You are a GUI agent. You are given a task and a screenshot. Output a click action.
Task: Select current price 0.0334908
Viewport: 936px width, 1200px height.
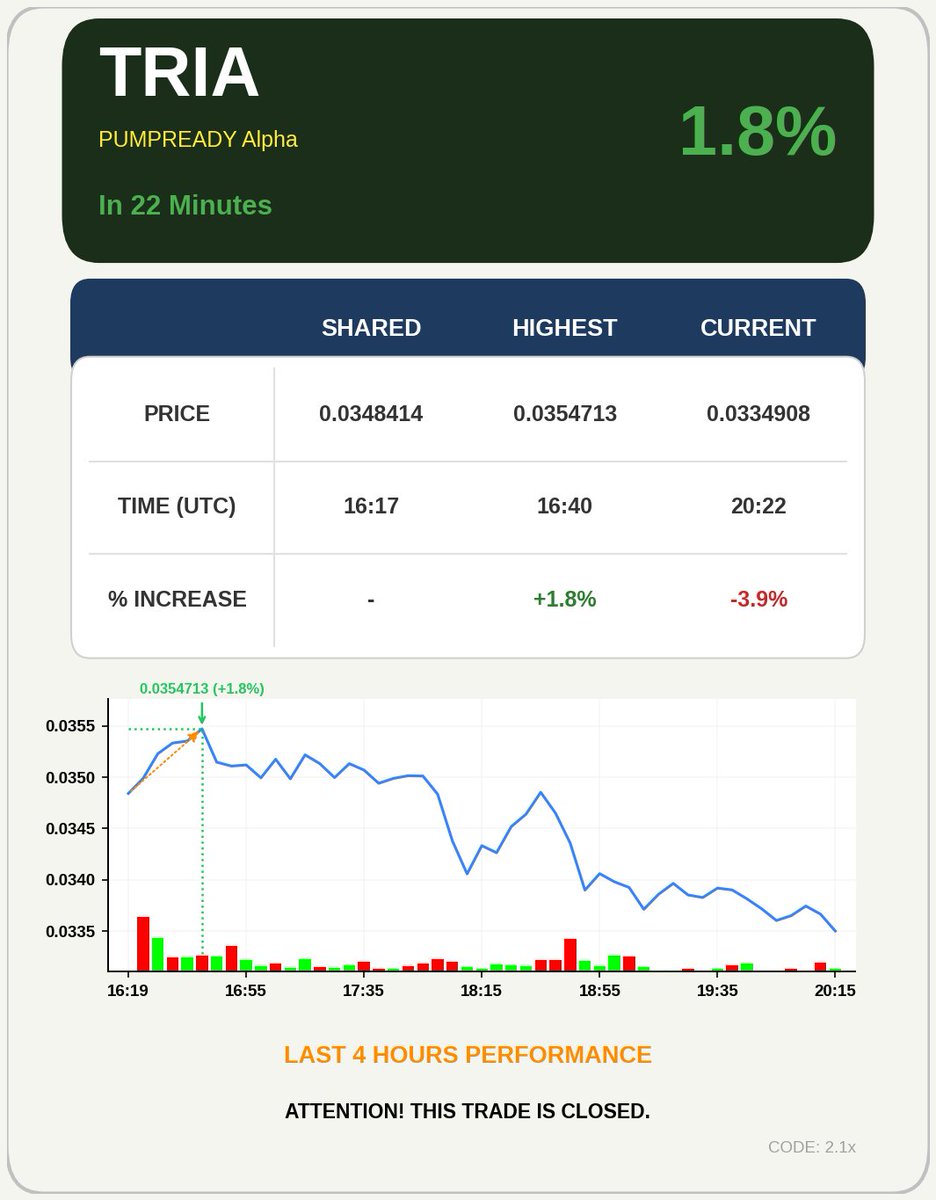click(758, 414)
